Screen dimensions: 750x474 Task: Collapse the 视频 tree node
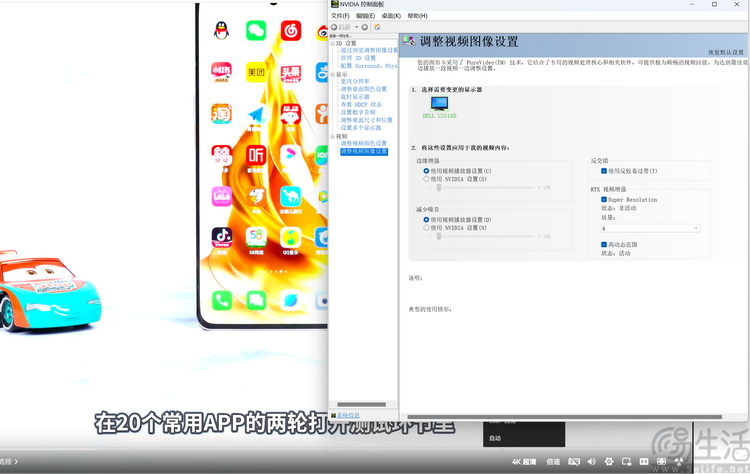click(333, 136)
